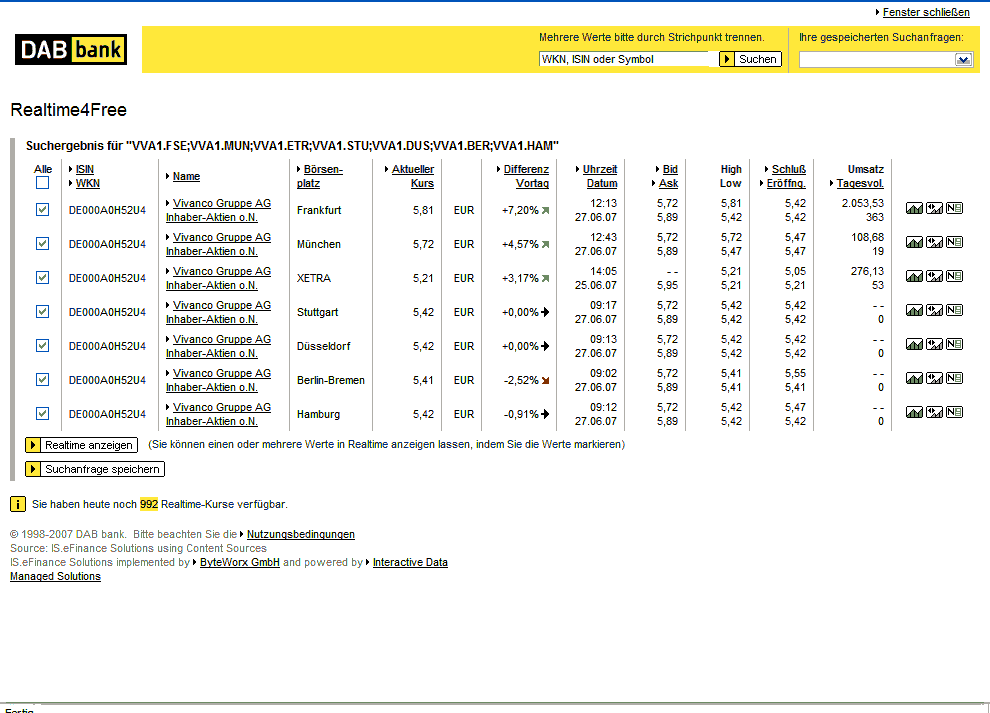Click the Realtime anzeigen button
Screen dimensions: 990x713
click(81, 445)
